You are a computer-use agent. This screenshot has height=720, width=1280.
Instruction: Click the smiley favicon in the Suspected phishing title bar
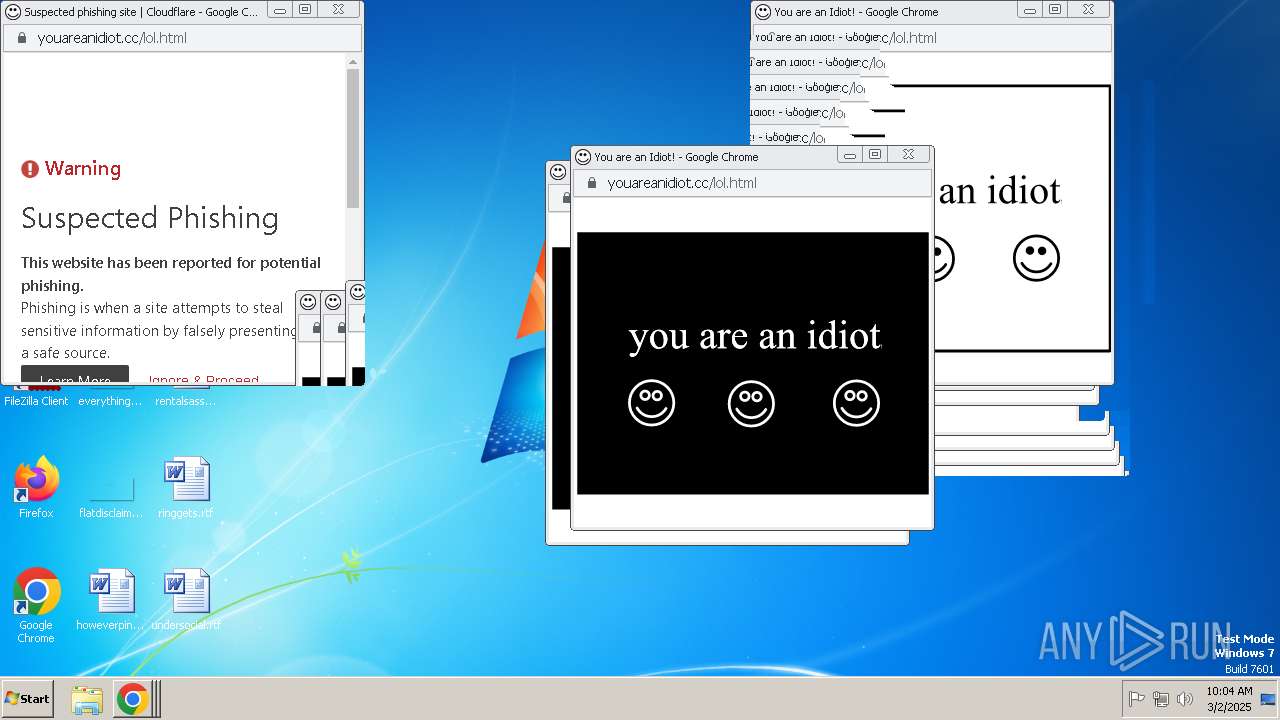click(x=13, y=12)
